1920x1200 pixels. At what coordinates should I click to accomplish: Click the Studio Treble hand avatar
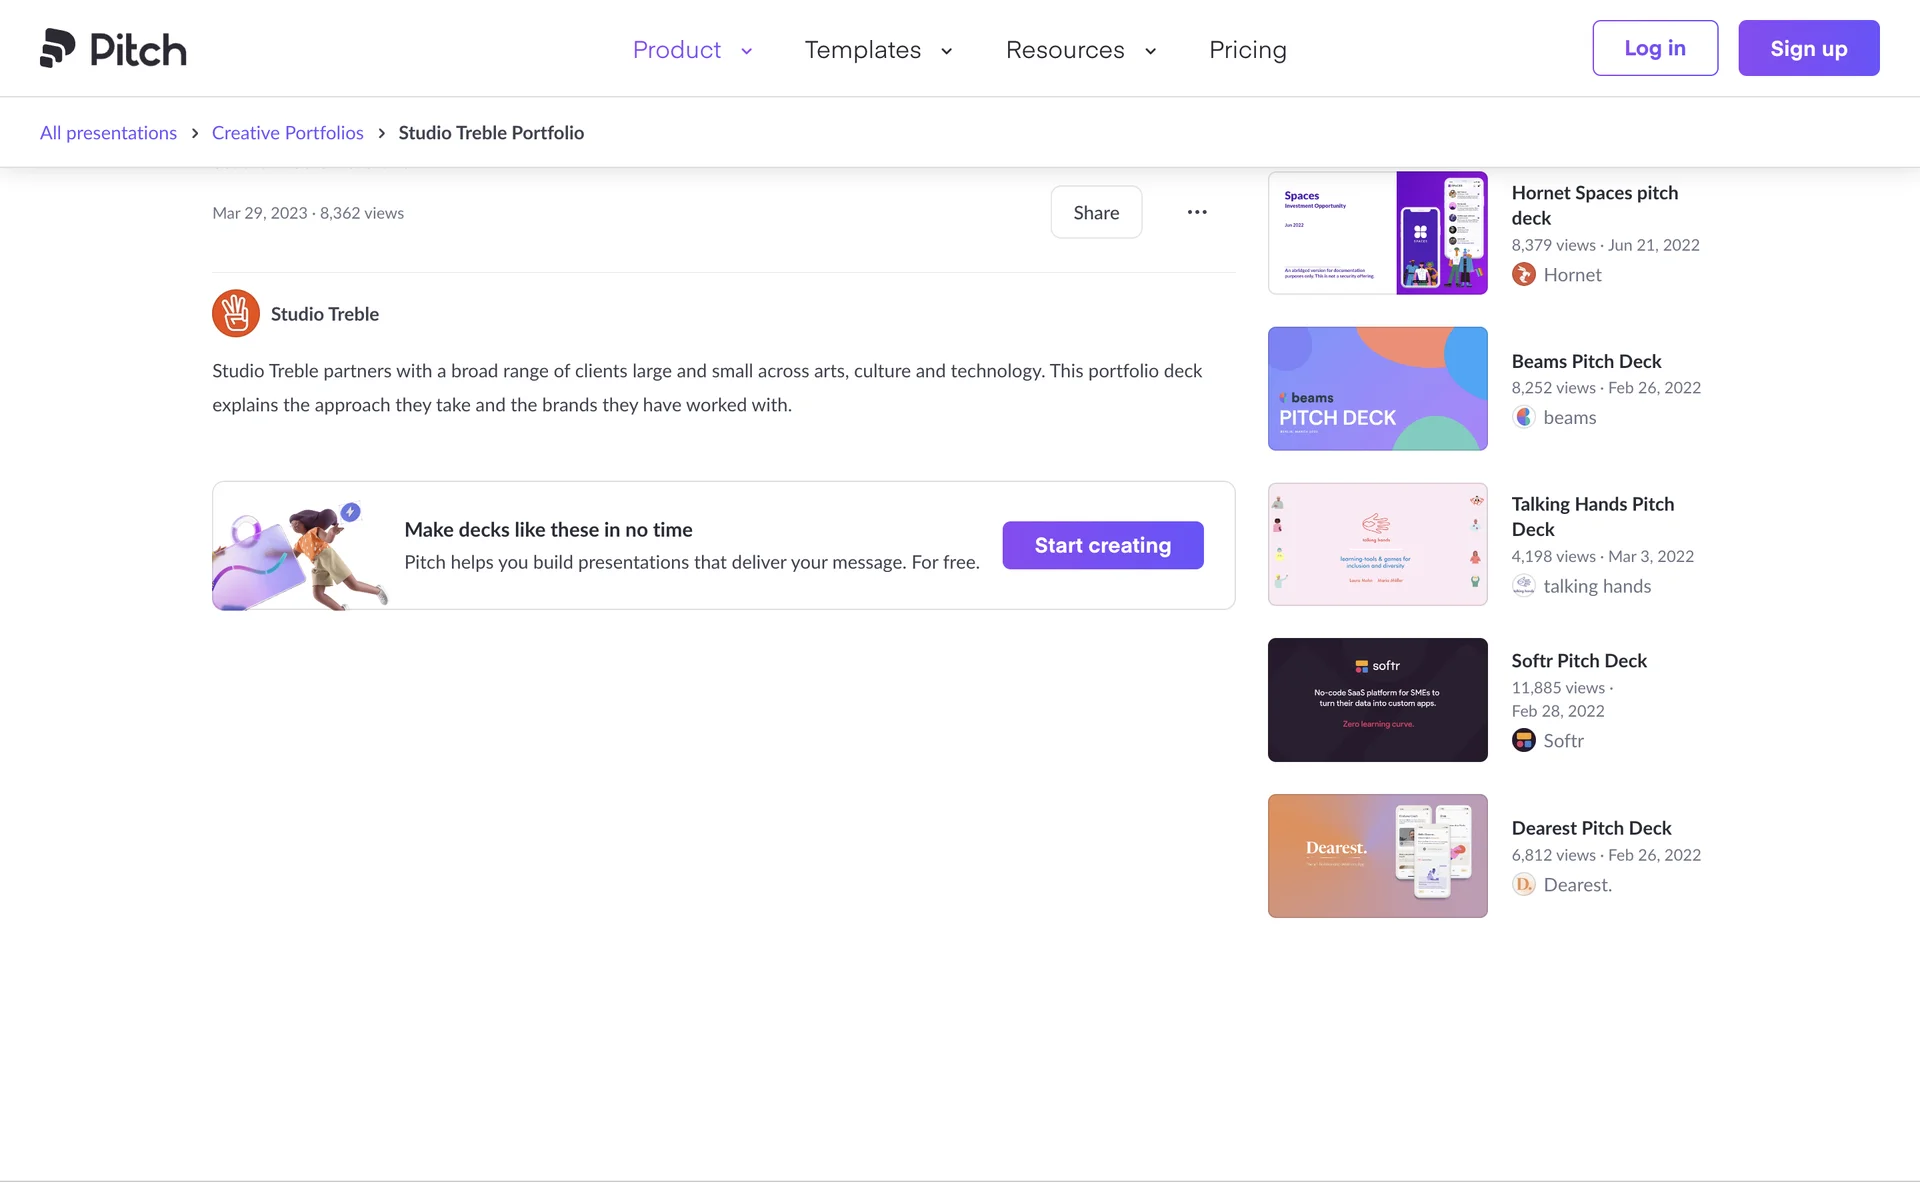point(236,314)
